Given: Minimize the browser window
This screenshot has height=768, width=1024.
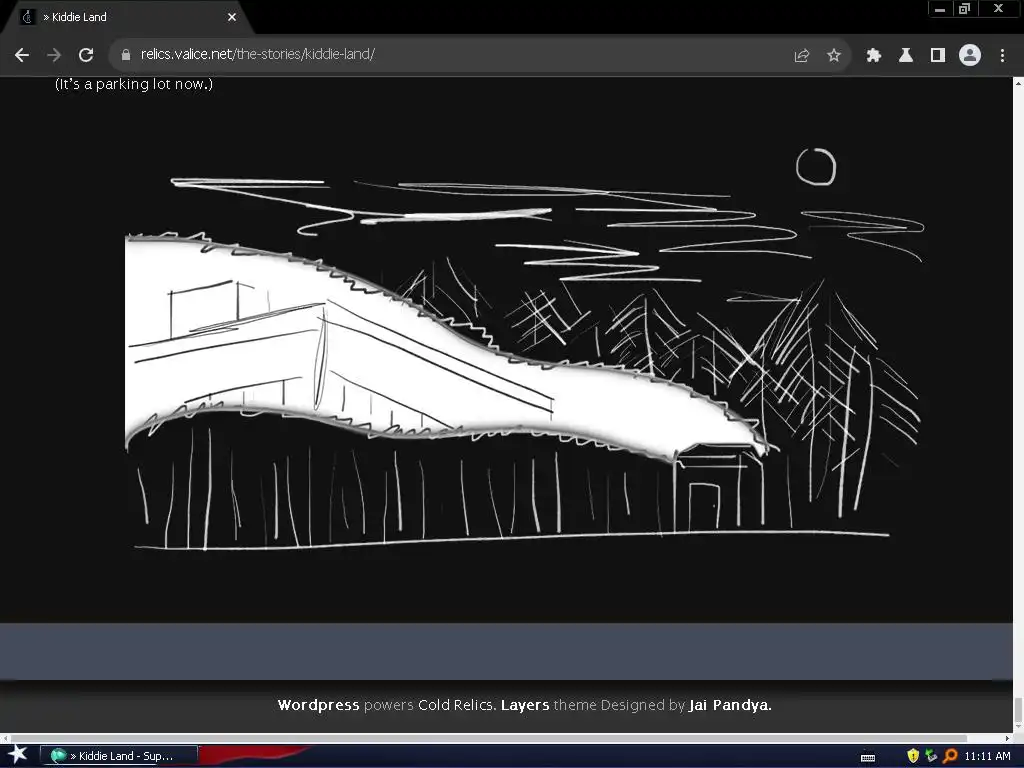Looking at the screenshot, I should (940, 9).
